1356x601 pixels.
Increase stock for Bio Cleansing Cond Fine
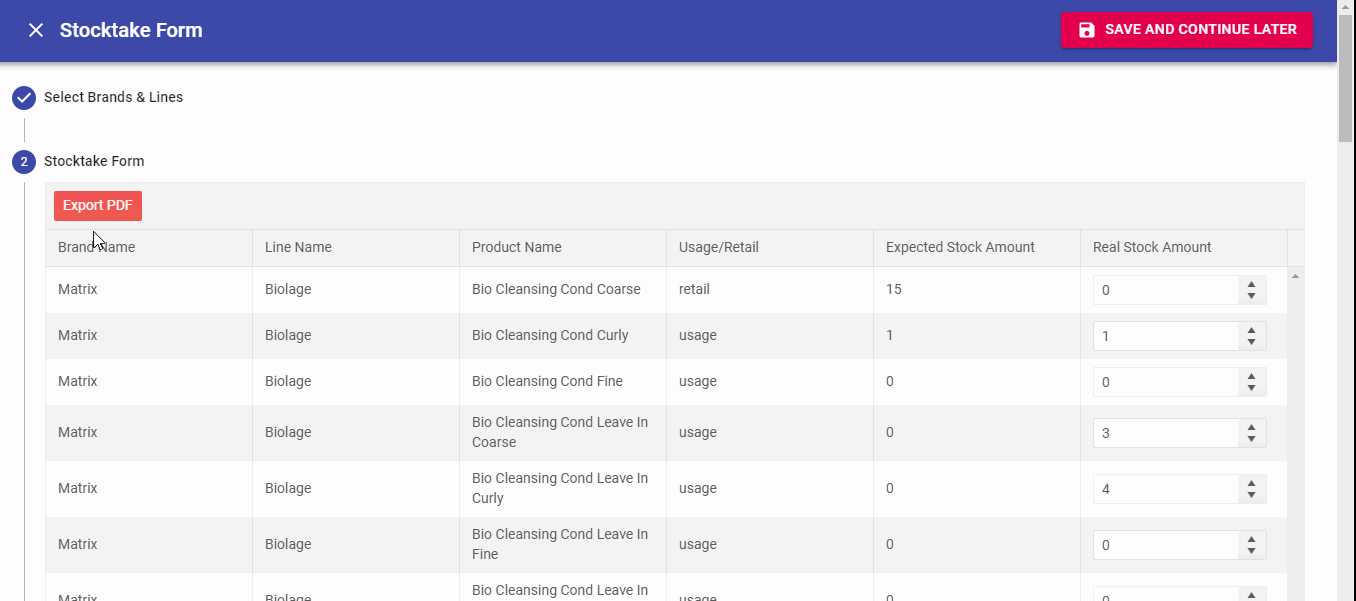click(x=1251, y=376)
